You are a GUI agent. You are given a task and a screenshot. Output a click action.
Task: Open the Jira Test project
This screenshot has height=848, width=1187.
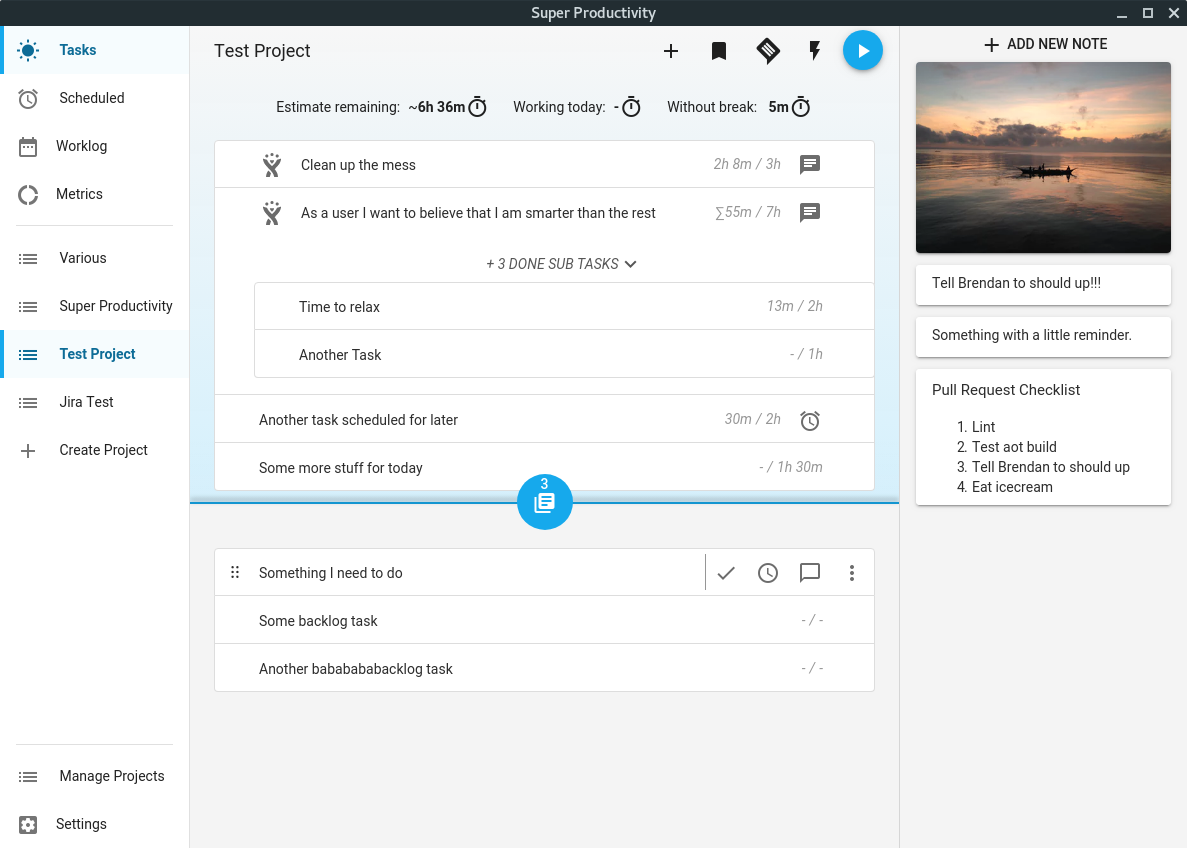95,402
